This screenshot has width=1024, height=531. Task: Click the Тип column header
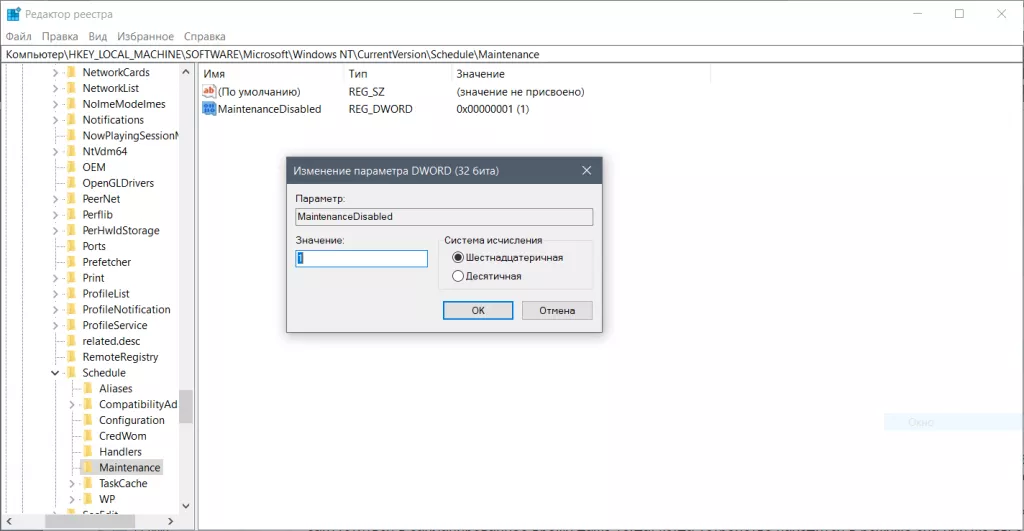358,74
